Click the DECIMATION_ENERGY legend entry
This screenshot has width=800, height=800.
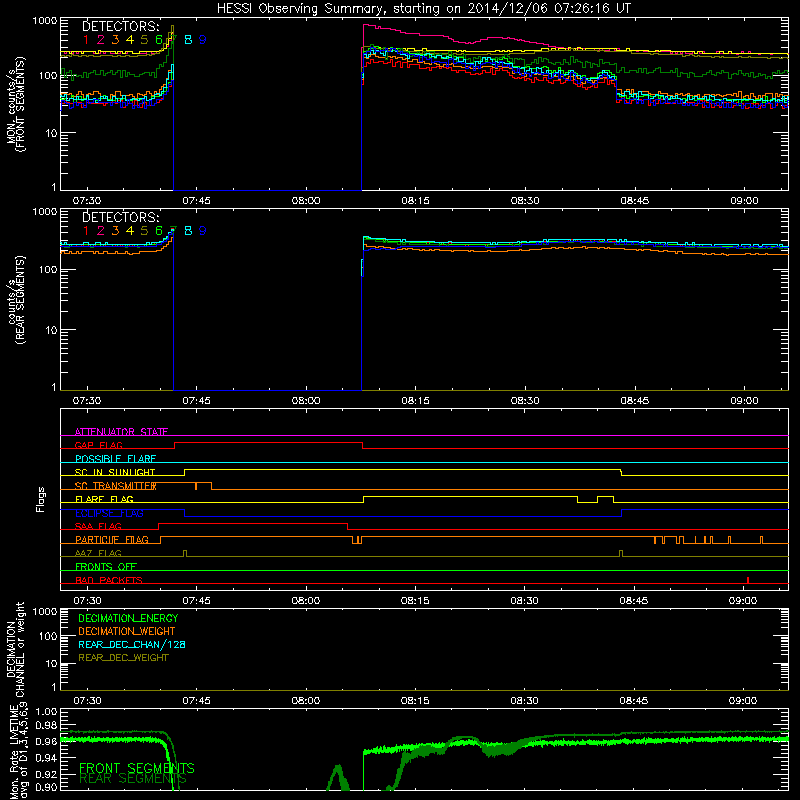128,618
